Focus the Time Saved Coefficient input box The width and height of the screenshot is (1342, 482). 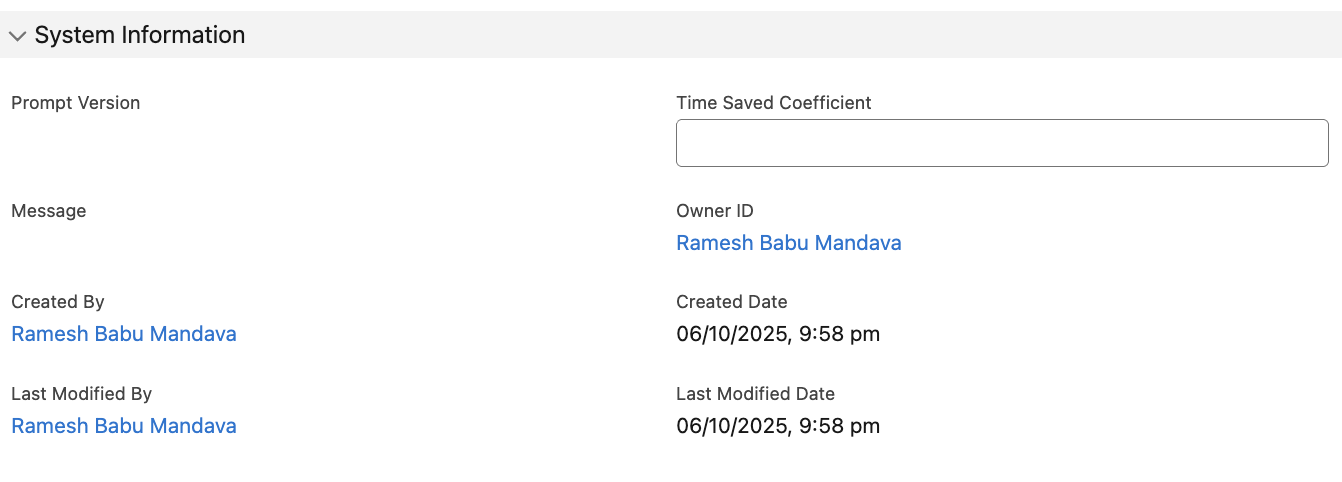pos(1001,143)
